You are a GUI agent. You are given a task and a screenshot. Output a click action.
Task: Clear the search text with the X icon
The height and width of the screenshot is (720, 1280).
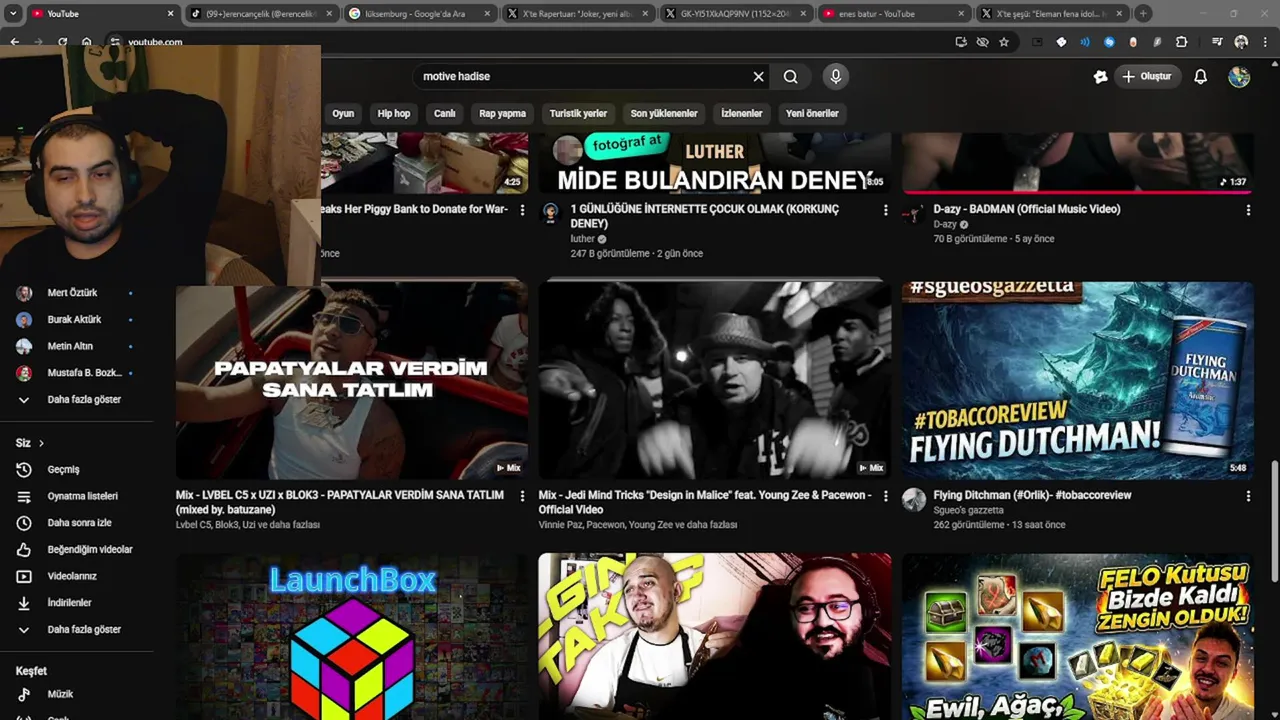(758, 76)
